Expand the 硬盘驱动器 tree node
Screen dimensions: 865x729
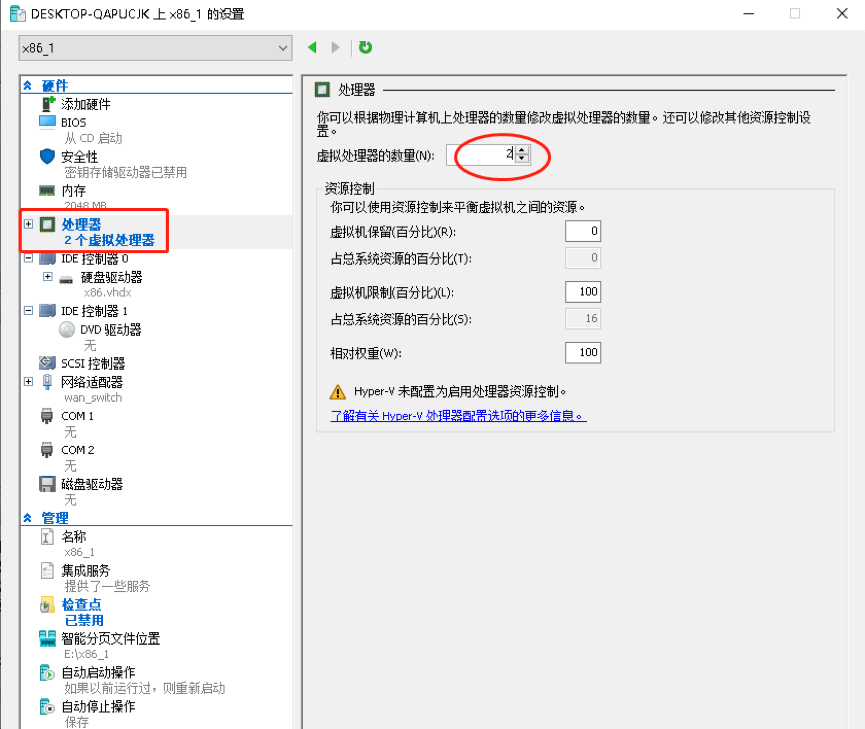tap(48, 276)
